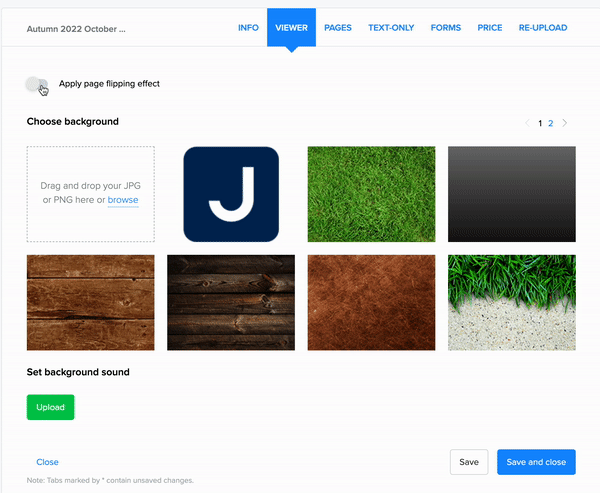The height and width of the screenshot is (493, 600).
Task: Select the brown leather texture background
Action: coord(371,302)
